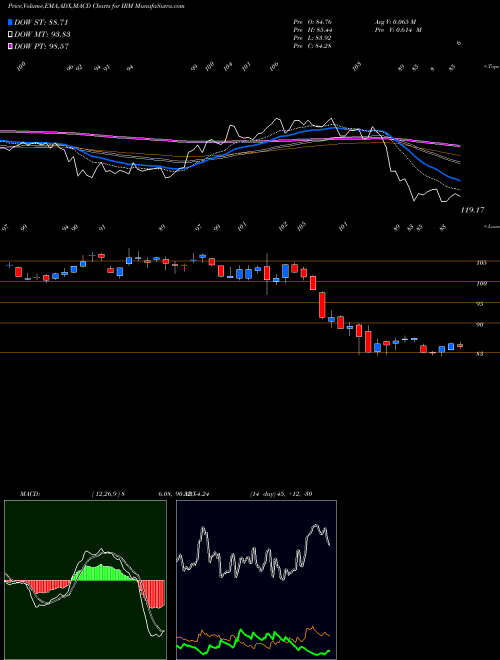The image size is (500, 660).
Task: Click the 95 price axis label
Action: click(479, 303)
